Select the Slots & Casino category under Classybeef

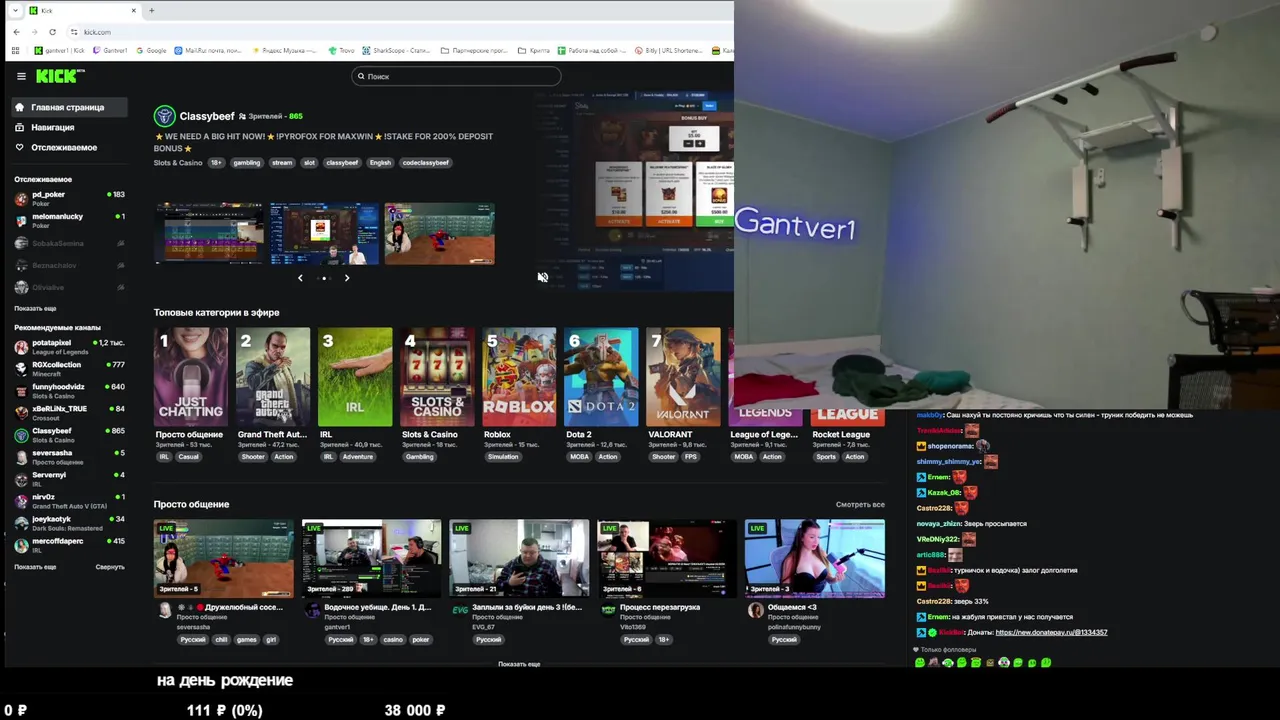(x=178, y=162)
